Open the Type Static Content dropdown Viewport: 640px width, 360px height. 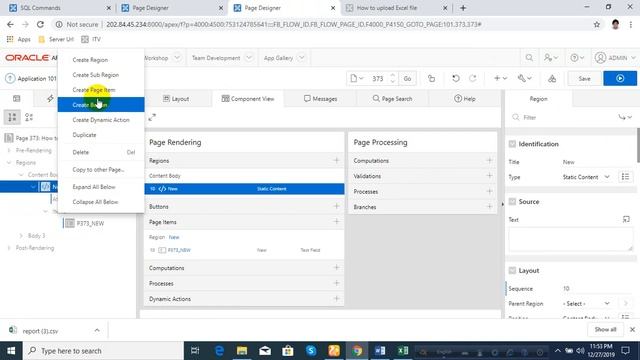[586, 177]
